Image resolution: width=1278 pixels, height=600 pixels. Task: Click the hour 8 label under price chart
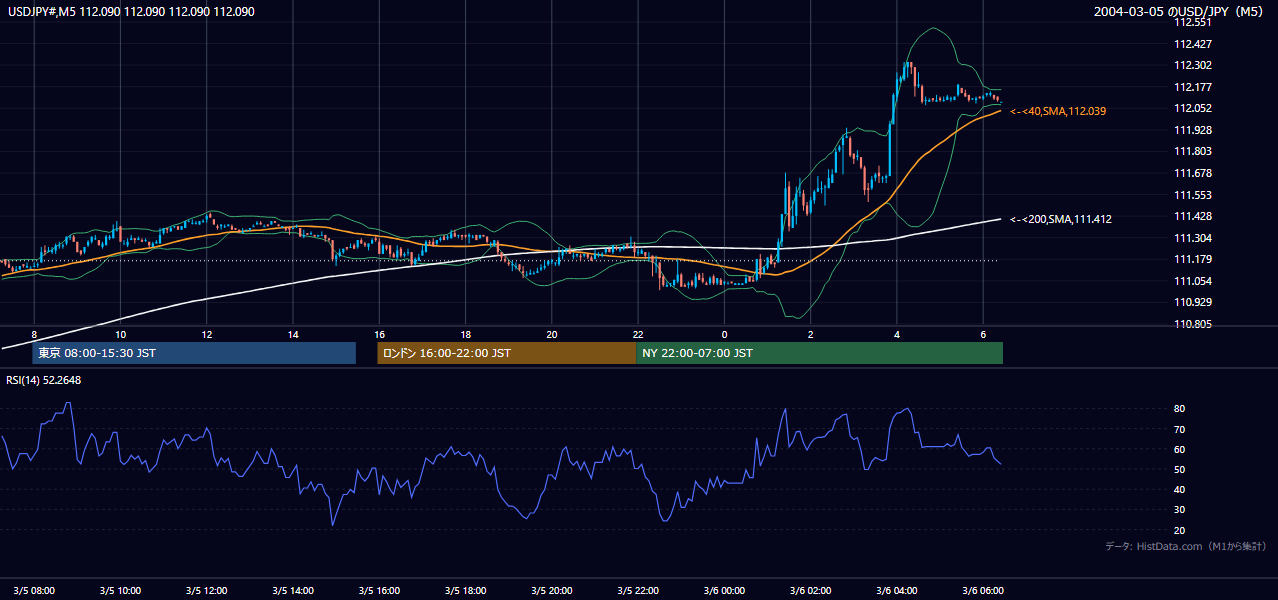(x=34, y=334)
